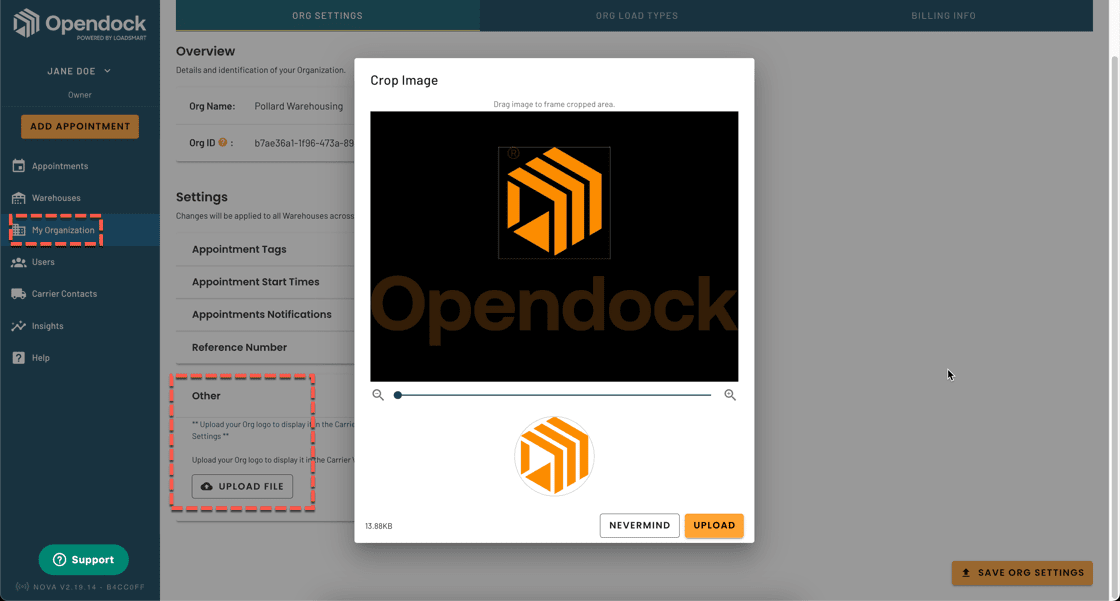1120x601 pixels.
Task: Click the Crop Image dialog title
Action: 404,81
